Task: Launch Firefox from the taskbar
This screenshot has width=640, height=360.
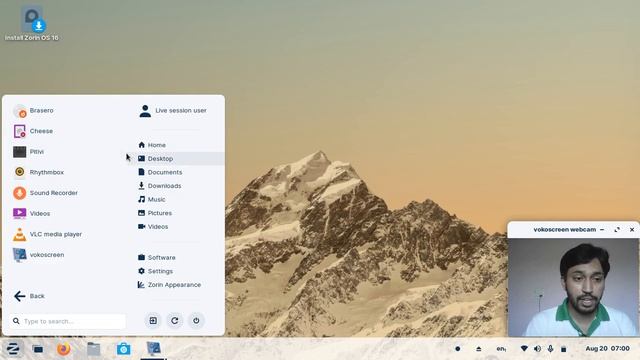Action: tap(64, 349)
